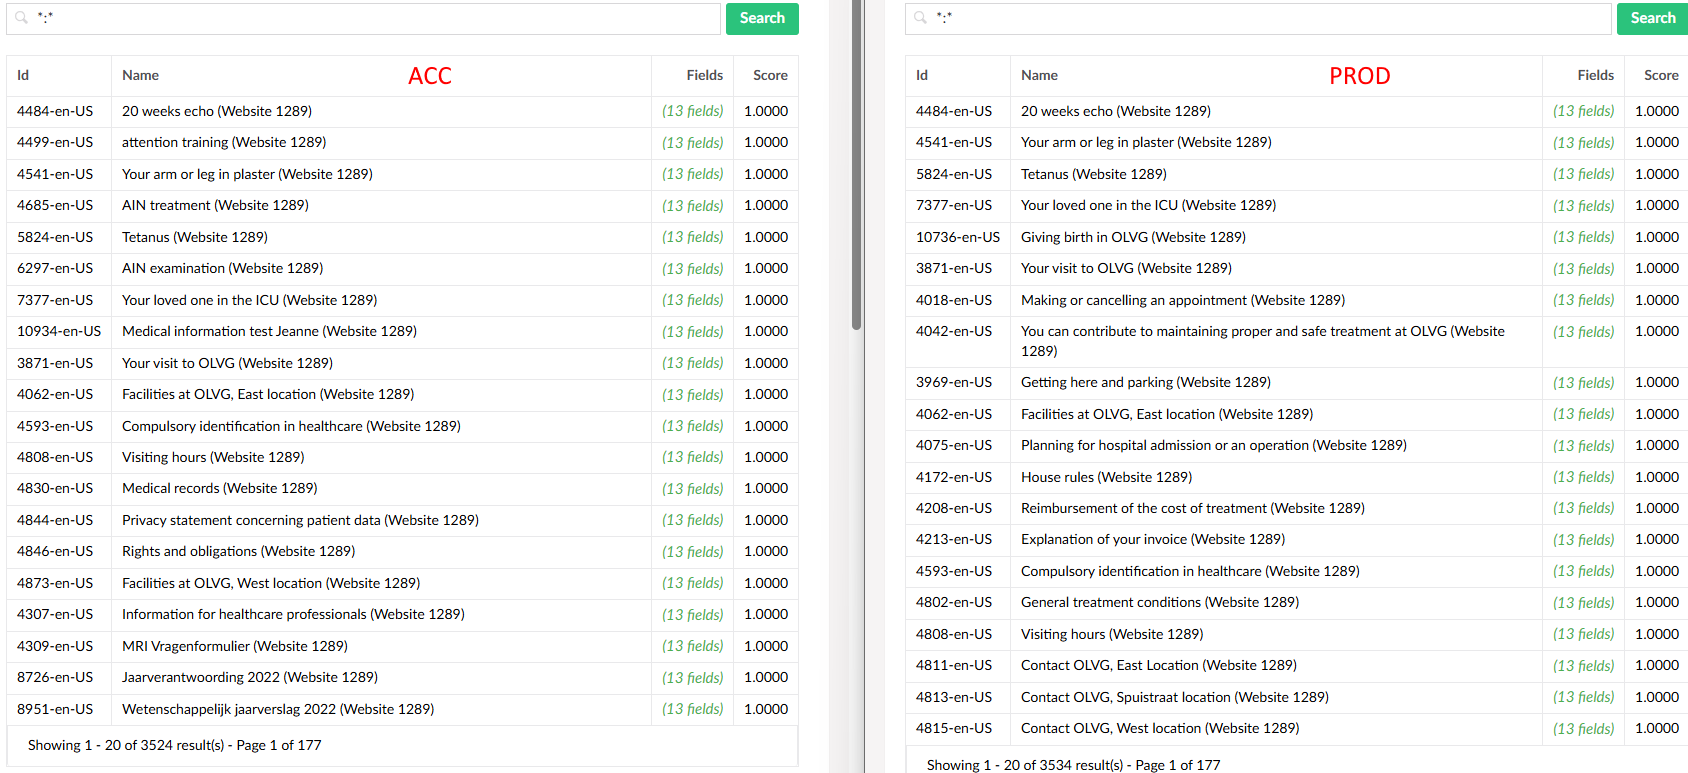The width and height of the screenshot is (1688, 773).
Task: Select the MRI Vragenformulier row name
Action: (x=234, y=646)
